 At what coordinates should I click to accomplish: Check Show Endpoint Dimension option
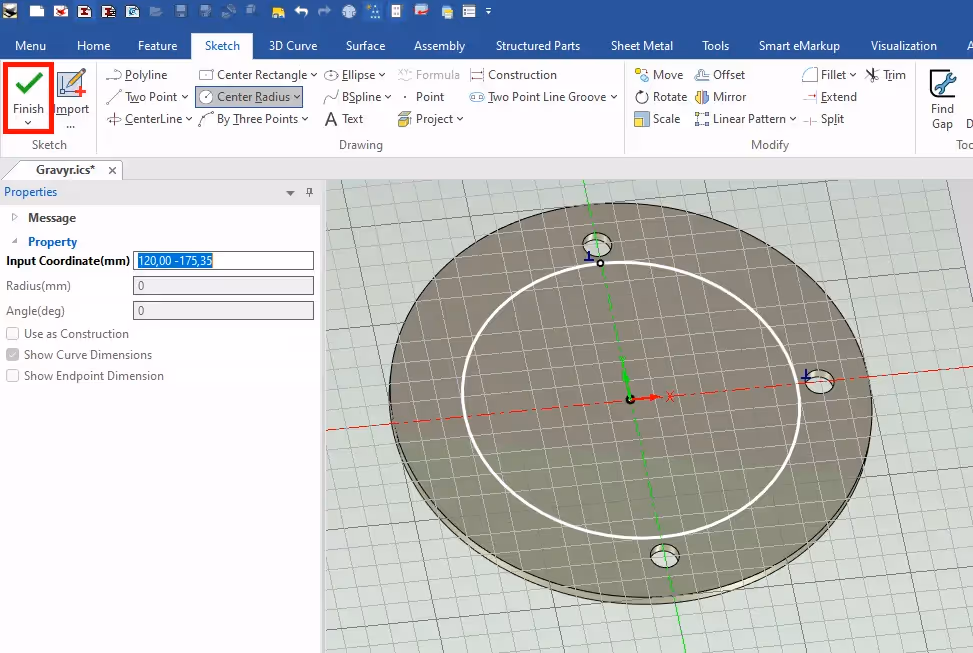coord(13,376)
